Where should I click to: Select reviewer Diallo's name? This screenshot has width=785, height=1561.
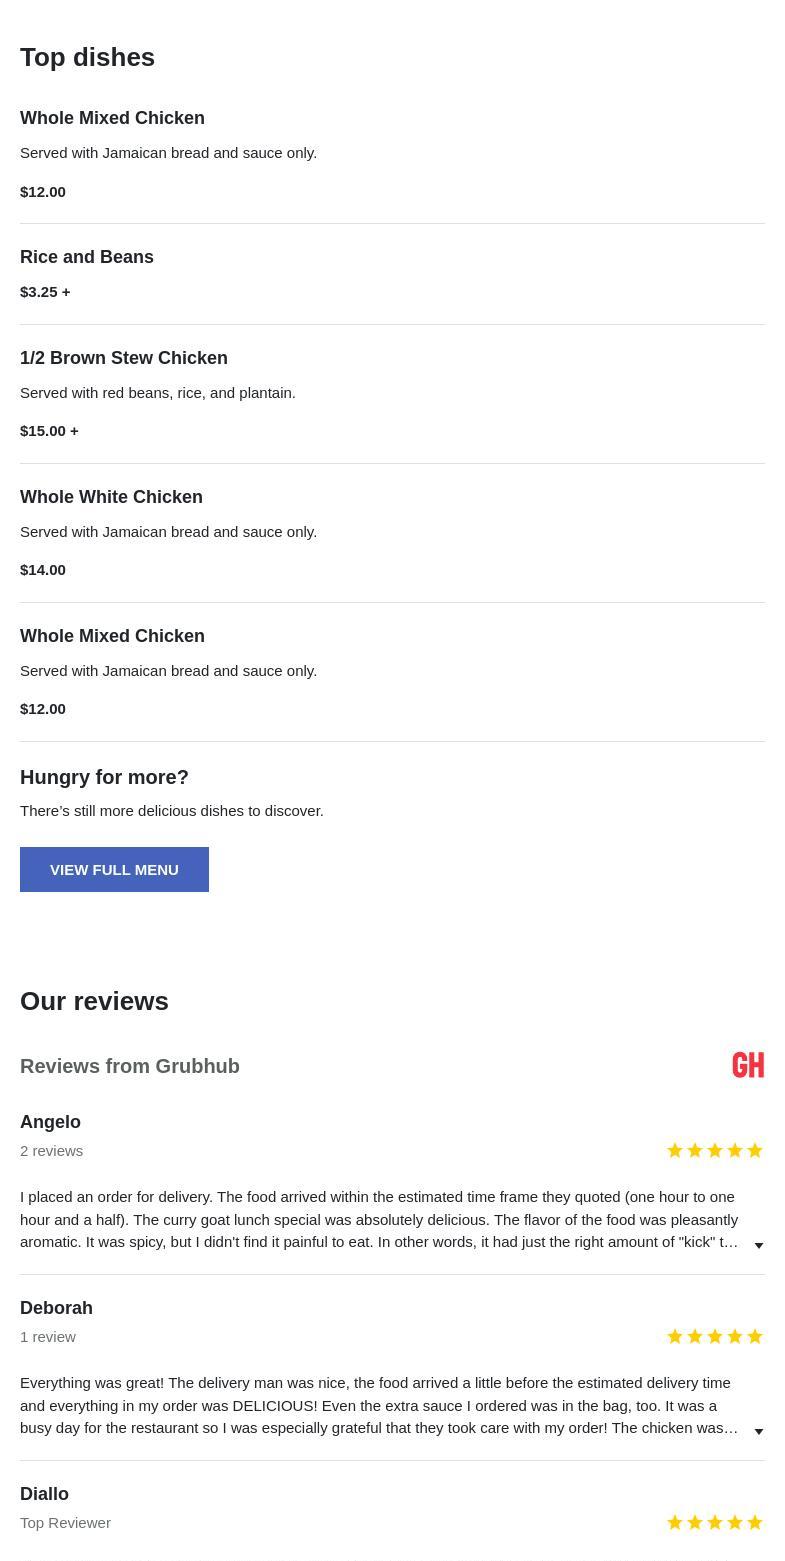tap(44, 1494)
